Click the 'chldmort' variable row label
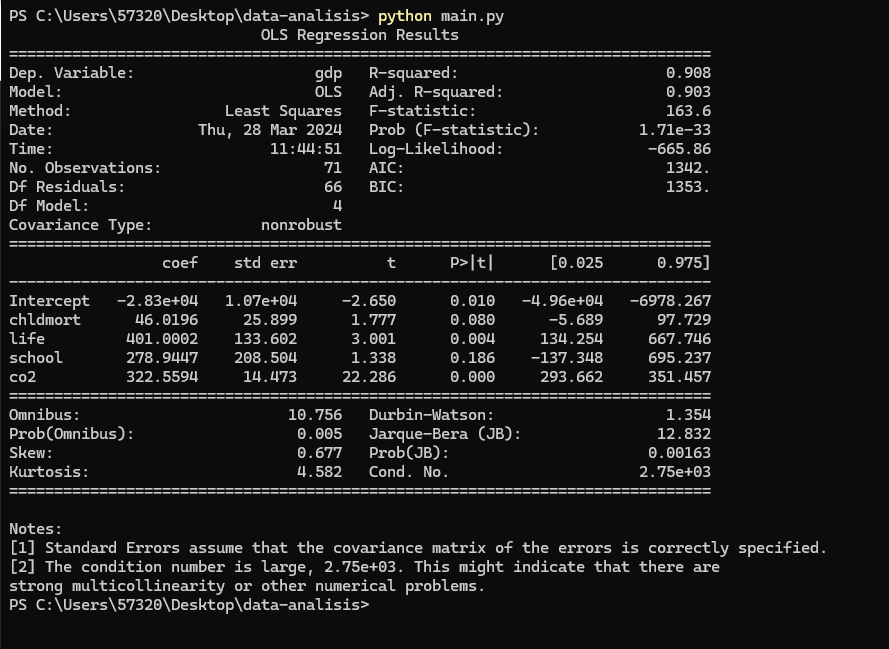 (45, 320)
